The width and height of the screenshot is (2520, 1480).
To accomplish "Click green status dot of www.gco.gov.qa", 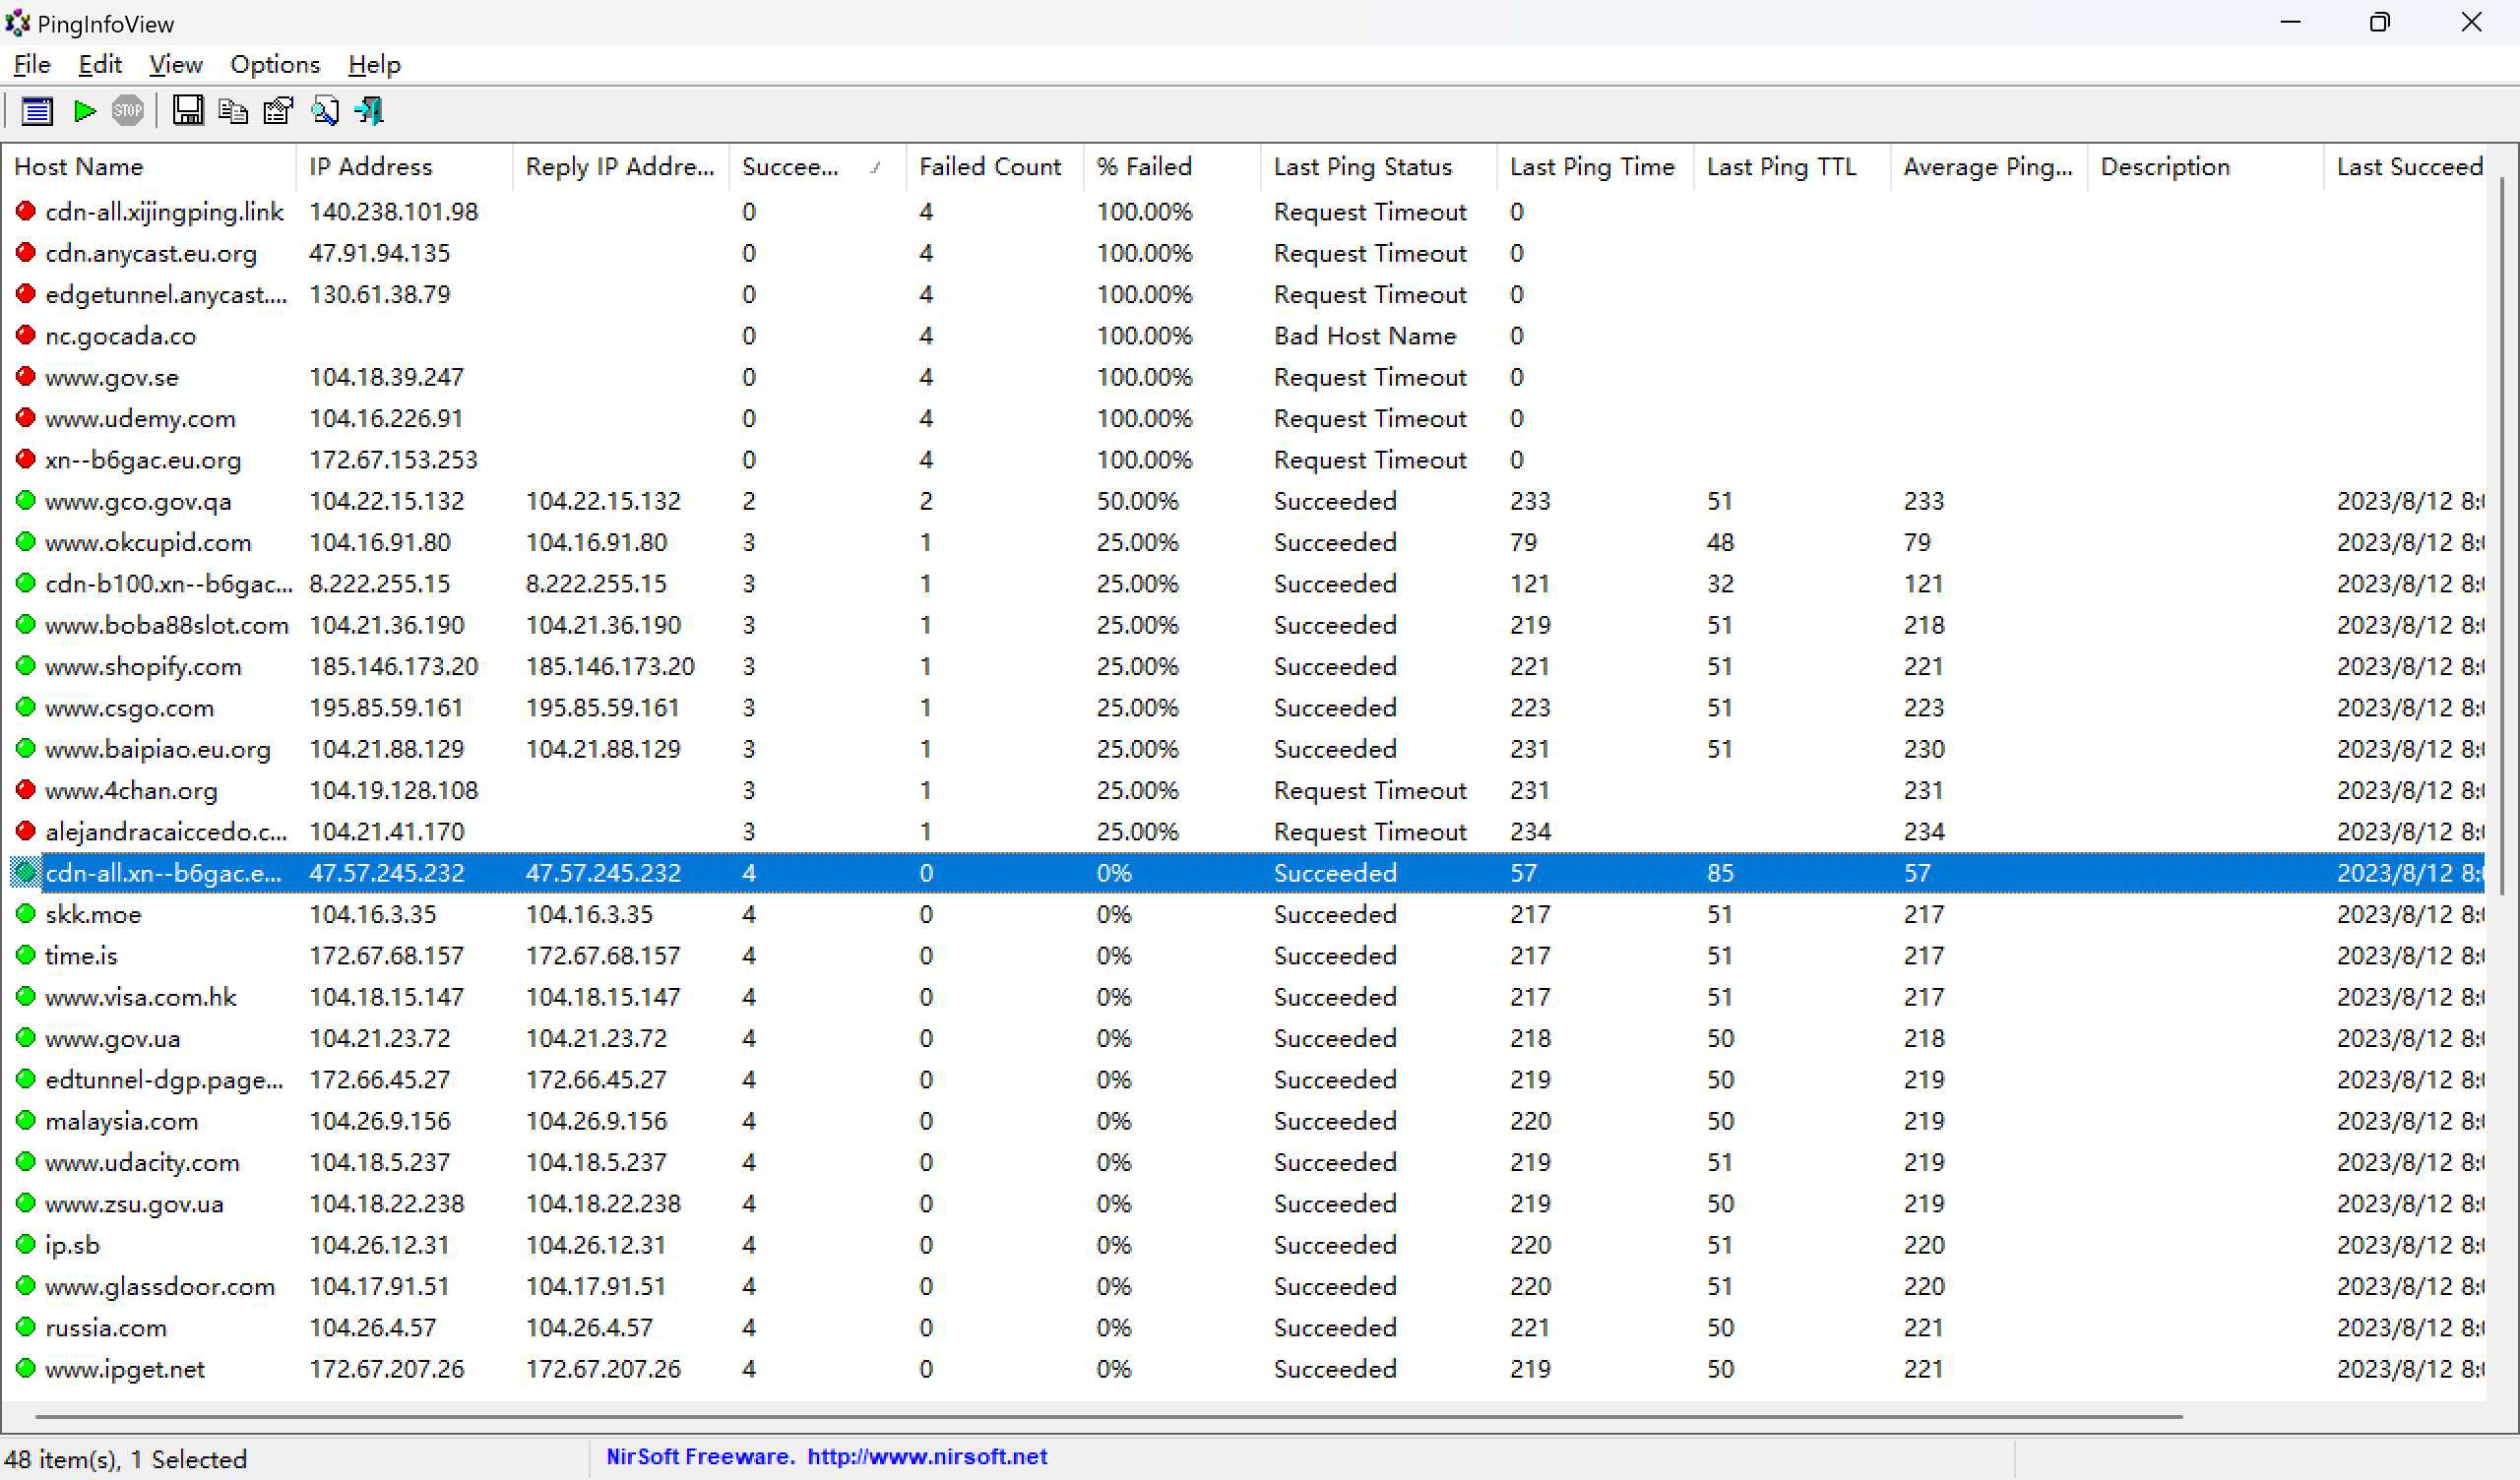I will click(x=26, y=500).
